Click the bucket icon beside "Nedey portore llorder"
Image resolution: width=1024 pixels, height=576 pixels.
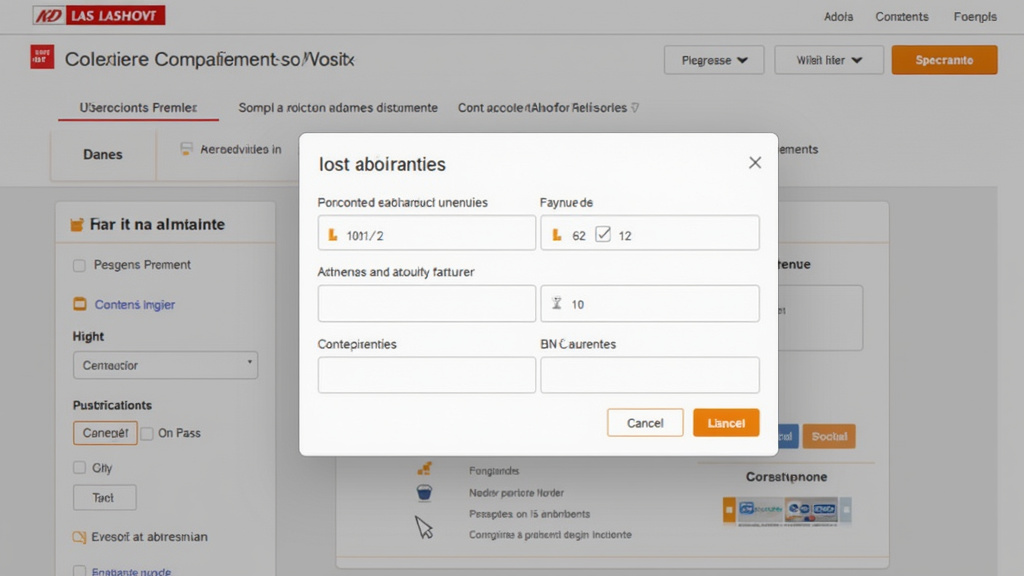(x=424, y=491)
